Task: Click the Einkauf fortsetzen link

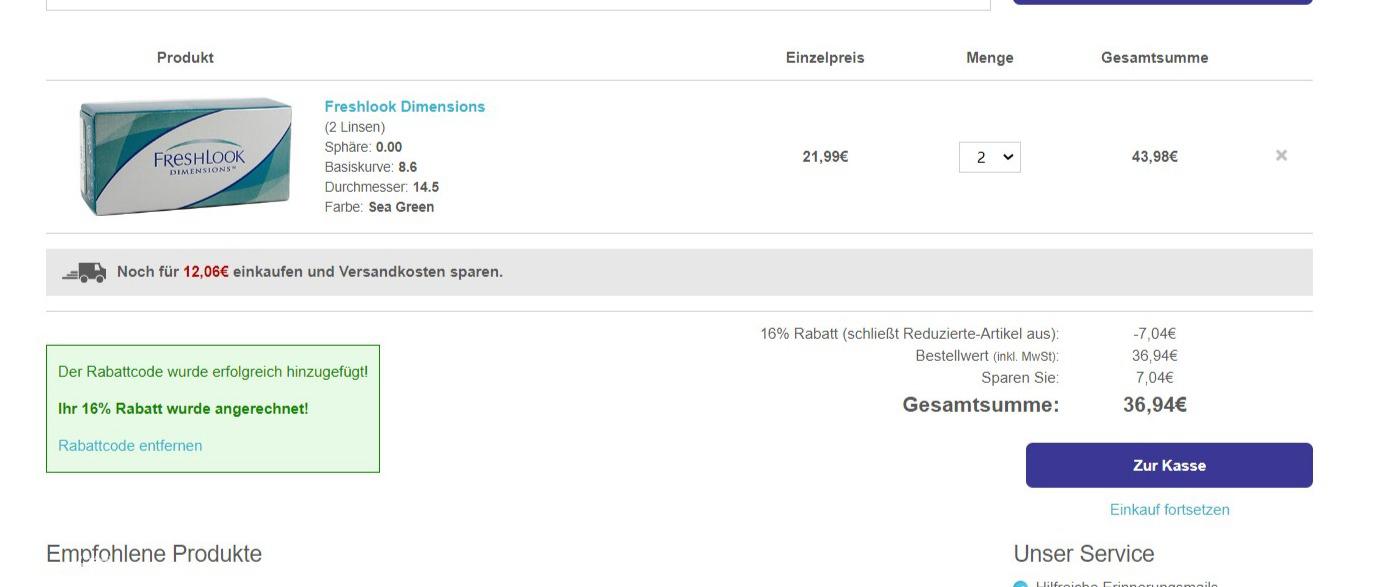Action: tap(1170, 510)
